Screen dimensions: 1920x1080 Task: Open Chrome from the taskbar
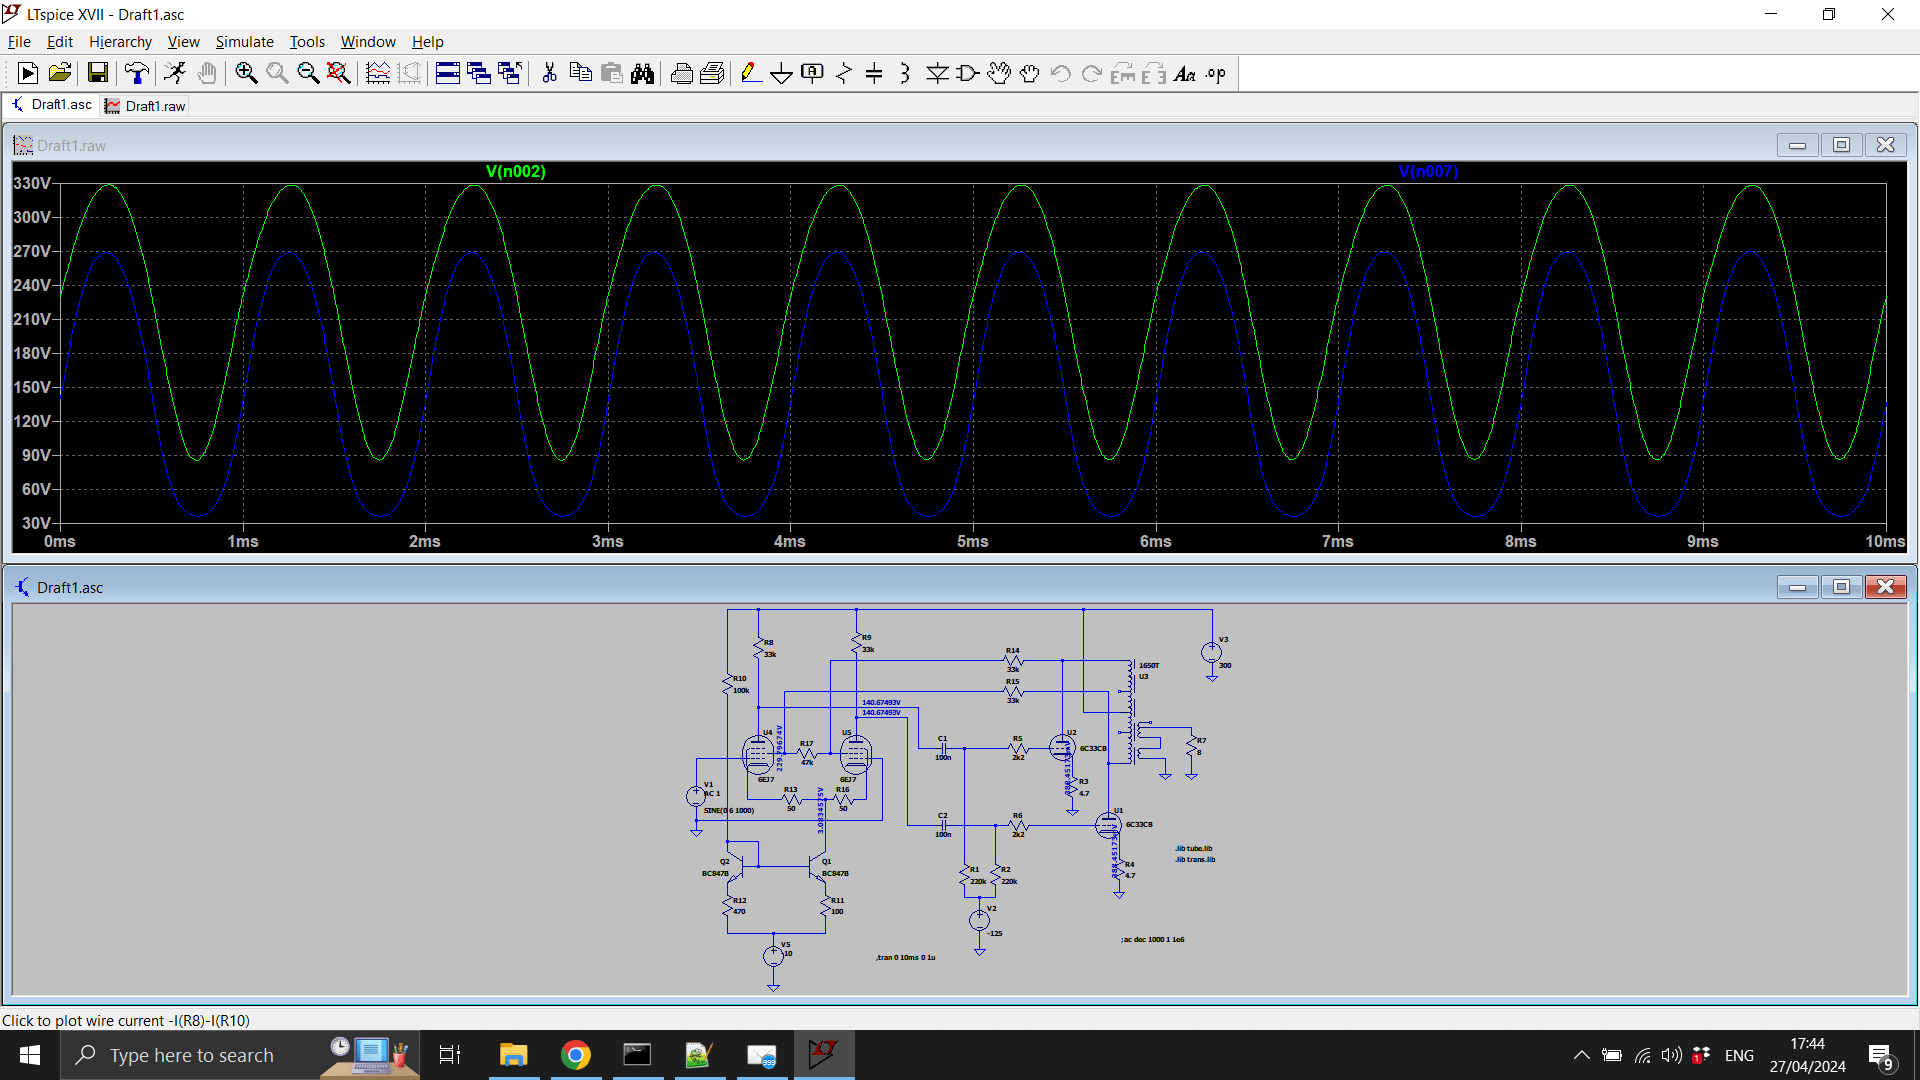click(575, 1055)
